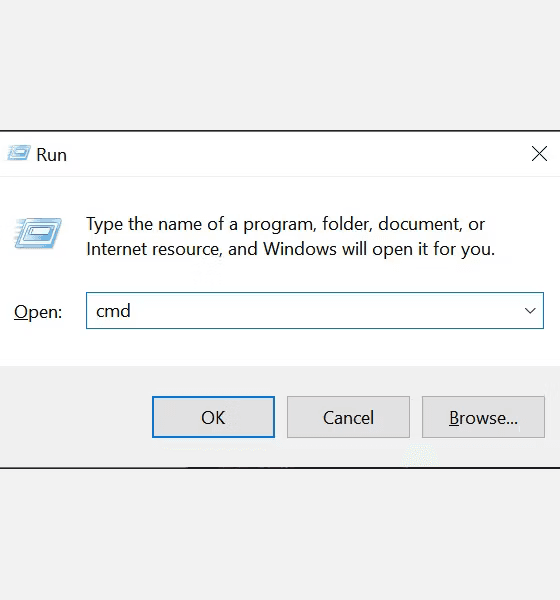Click the large Run program icon
Image resolution: width=560 pixels, height=600 pixels.
[38, 233]
